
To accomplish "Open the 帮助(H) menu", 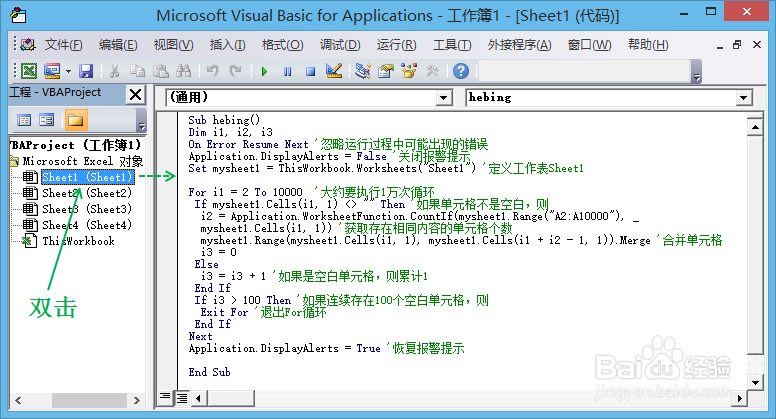I will [648, 45].
